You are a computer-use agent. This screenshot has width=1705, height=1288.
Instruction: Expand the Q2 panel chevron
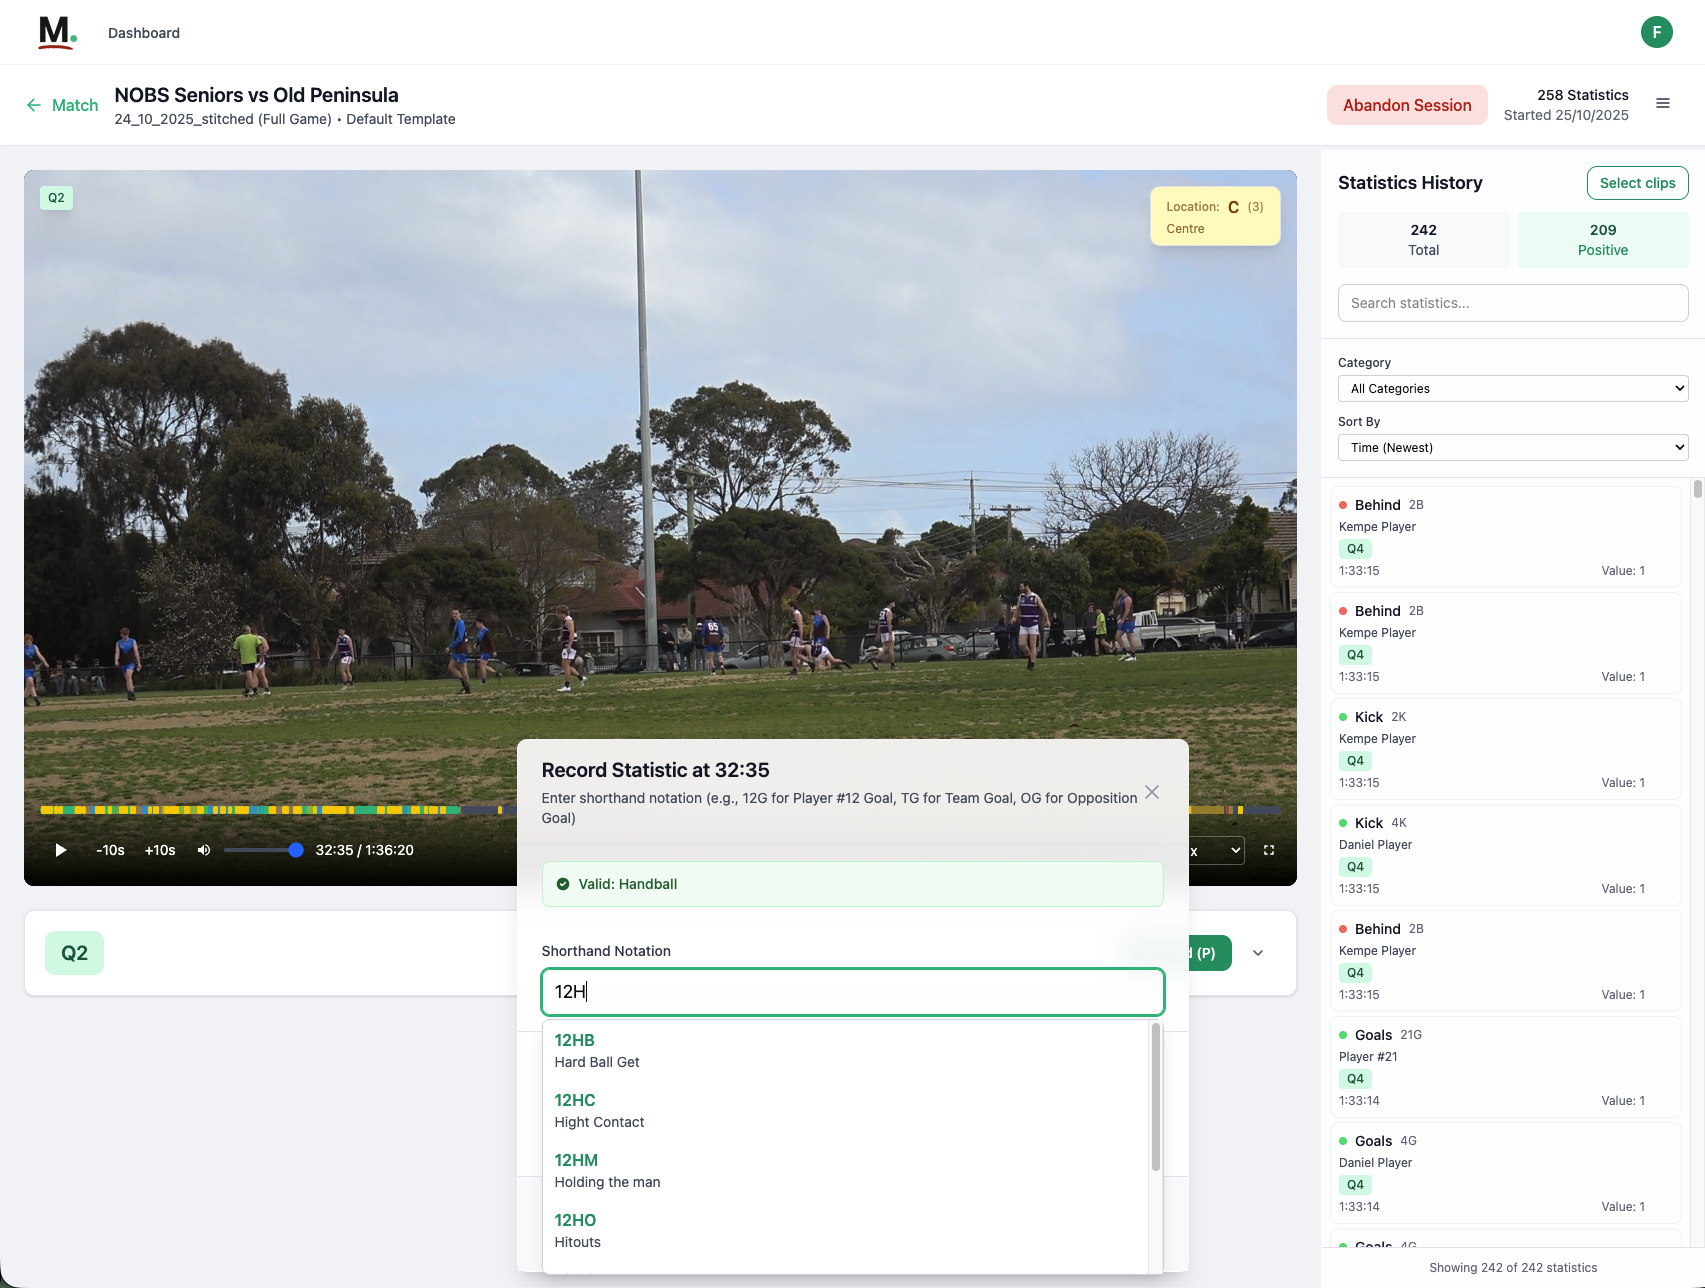coord(1258,953)
